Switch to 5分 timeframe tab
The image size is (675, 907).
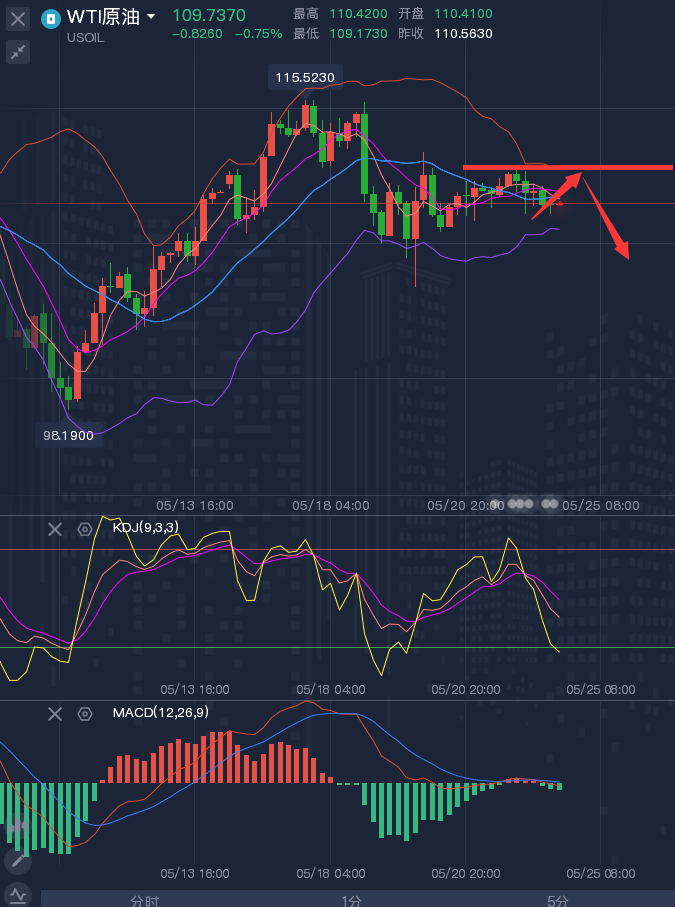pyautogui.click(x=558, y=900)
